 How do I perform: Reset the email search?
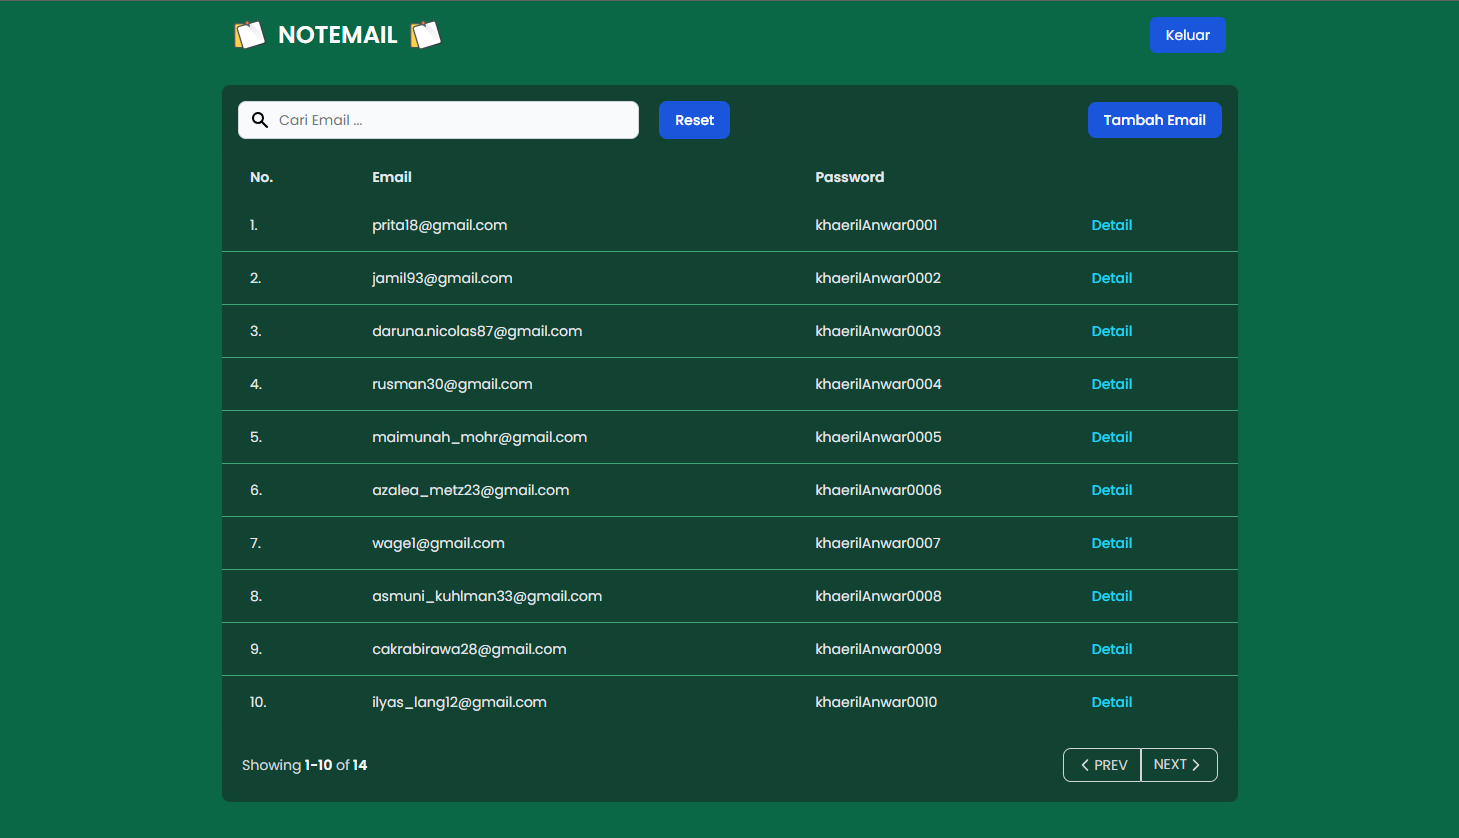point(694,120)
